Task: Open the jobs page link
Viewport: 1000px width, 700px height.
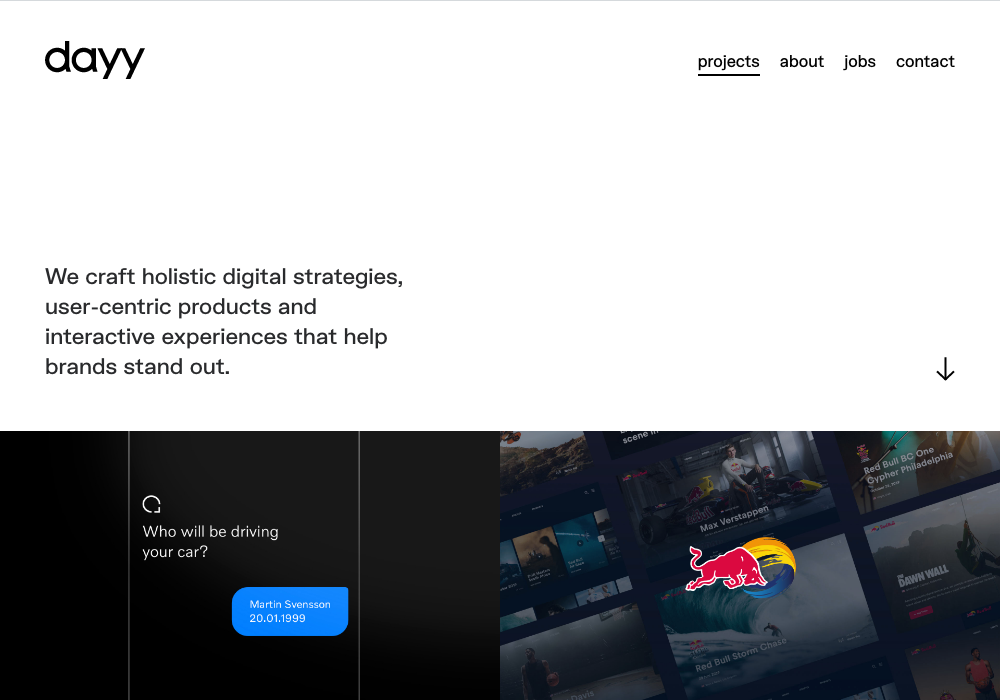Action: click(x=859, y=62)
